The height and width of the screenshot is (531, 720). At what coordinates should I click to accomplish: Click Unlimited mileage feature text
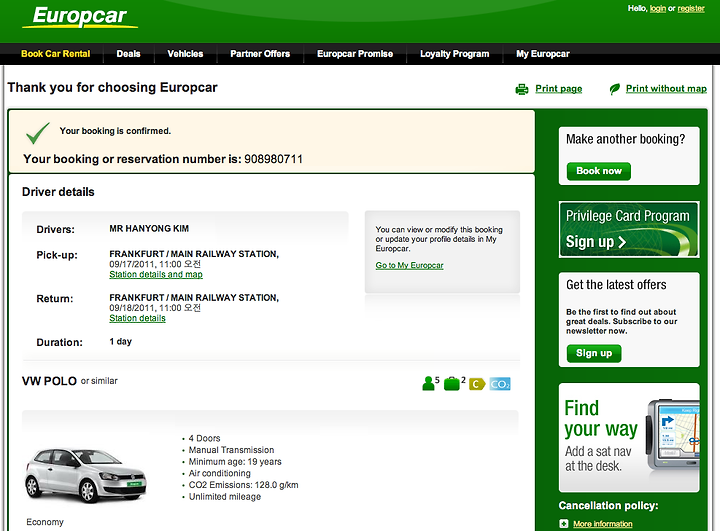point(225,497)
